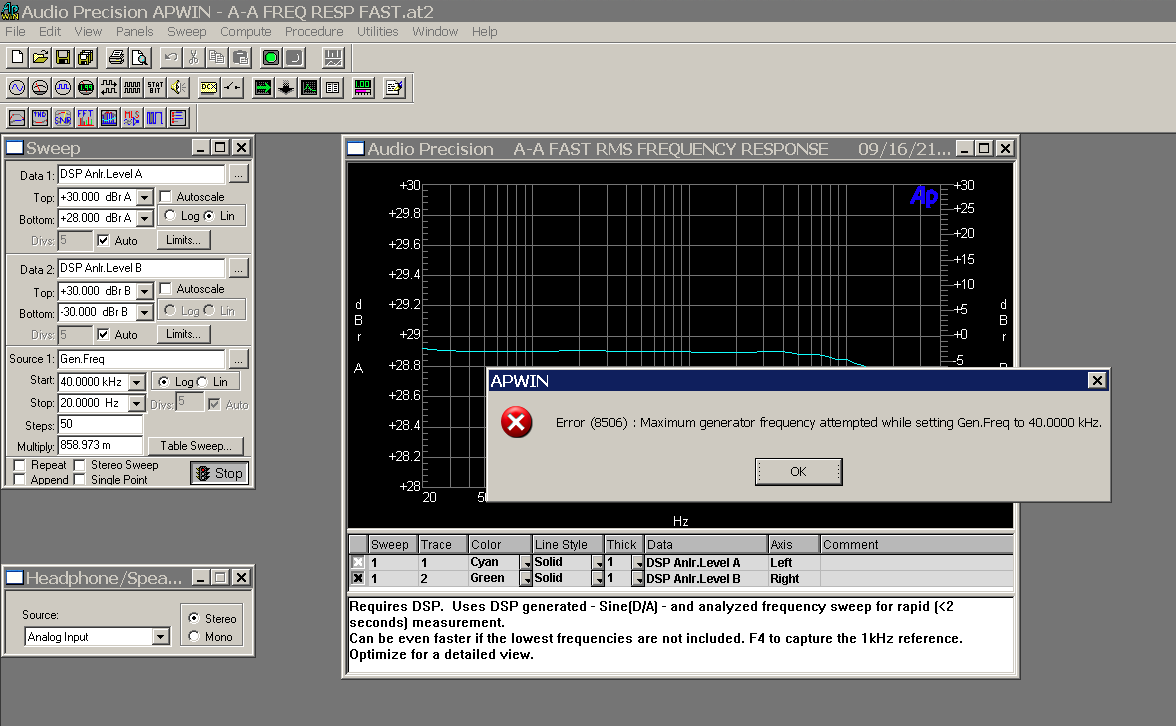Screen dimensions: 1176x726
Task: Open Sweep panel green arrow icon
Action: (262, 88)
